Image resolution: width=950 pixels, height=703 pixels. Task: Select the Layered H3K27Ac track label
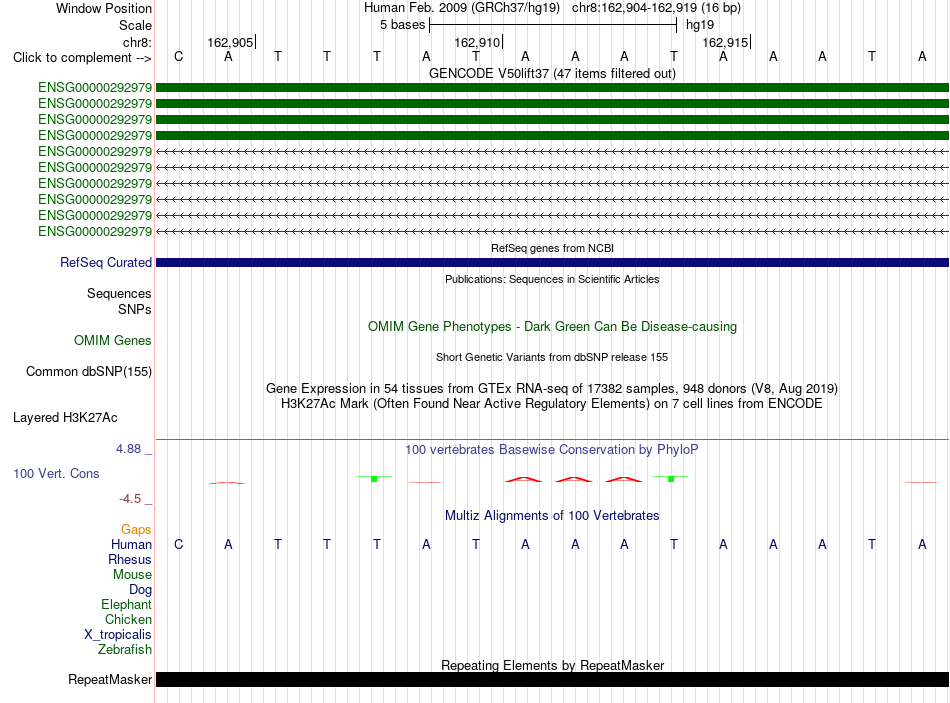[x=65, y=418]
